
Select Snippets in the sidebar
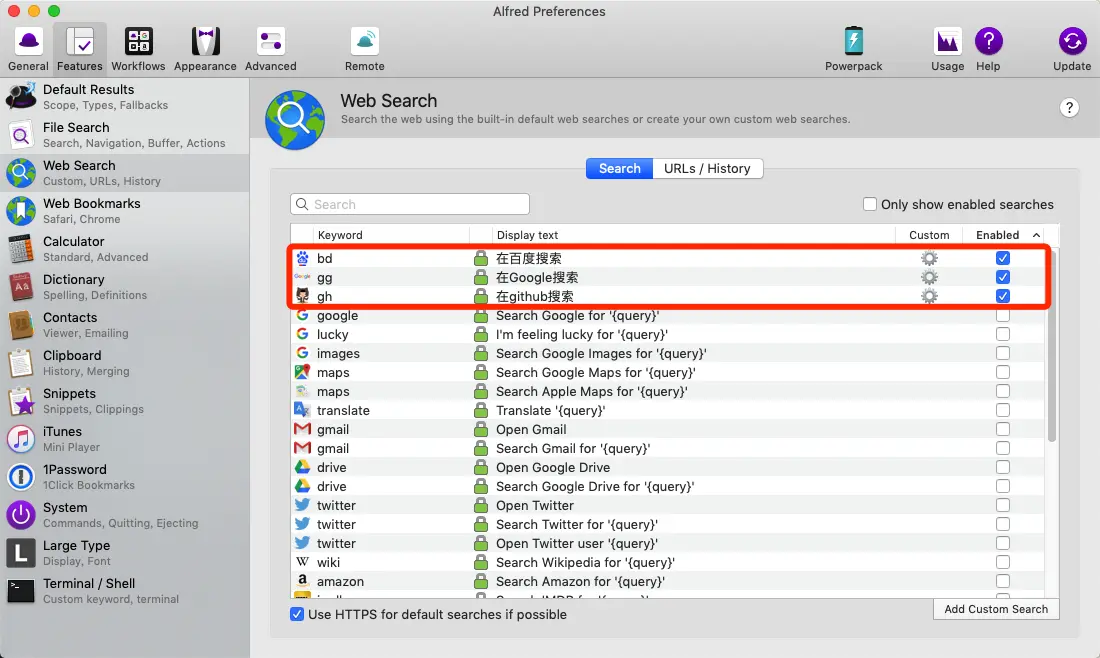click(125, 401)
